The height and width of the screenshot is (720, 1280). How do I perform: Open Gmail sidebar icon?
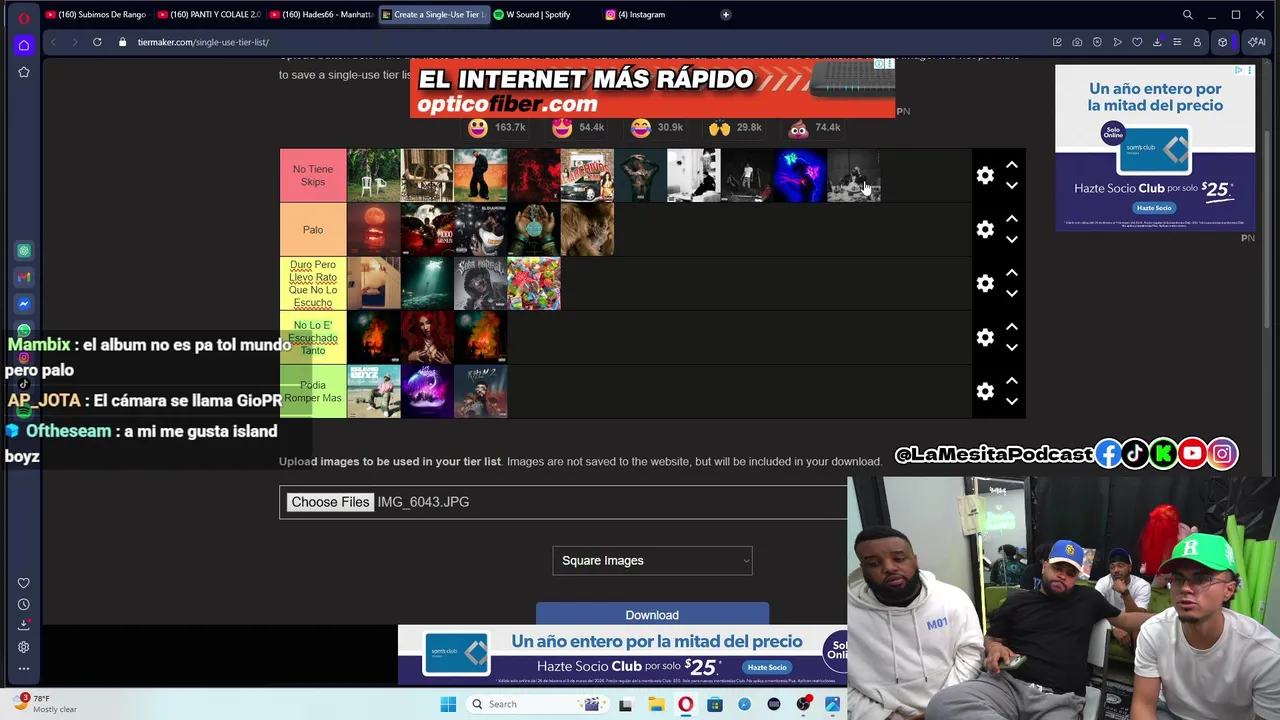tap(24, 277)
